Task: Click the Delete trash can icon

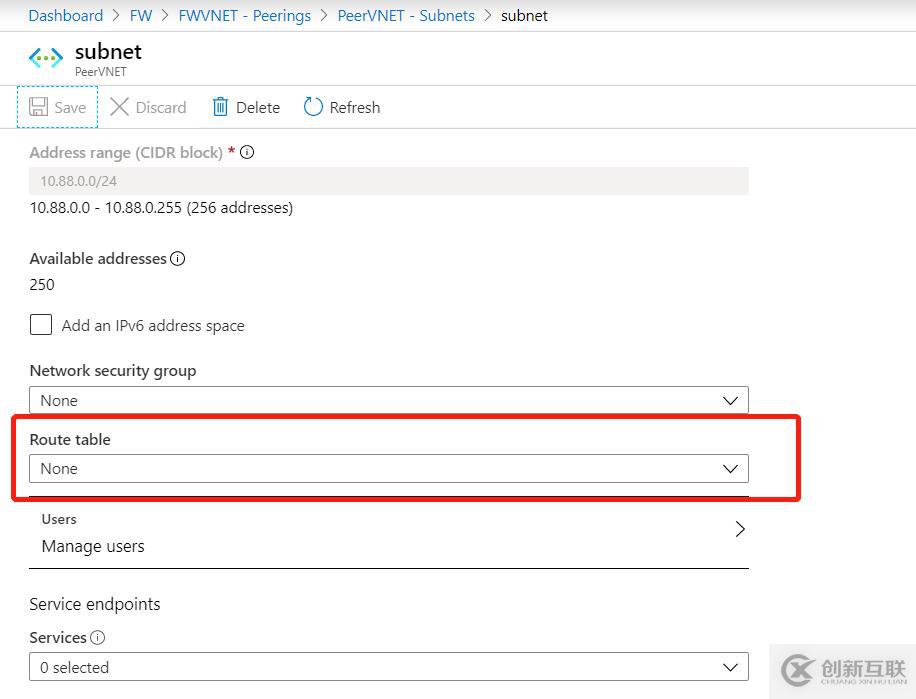Action: point(220,107)
